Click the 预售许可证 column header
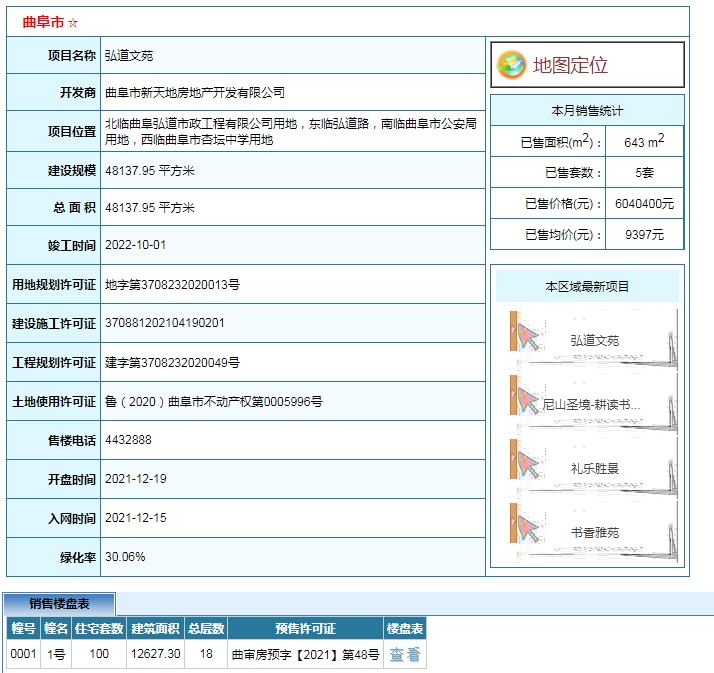The width and height of the screenshot is (714, 673). (x=306, y=628)
